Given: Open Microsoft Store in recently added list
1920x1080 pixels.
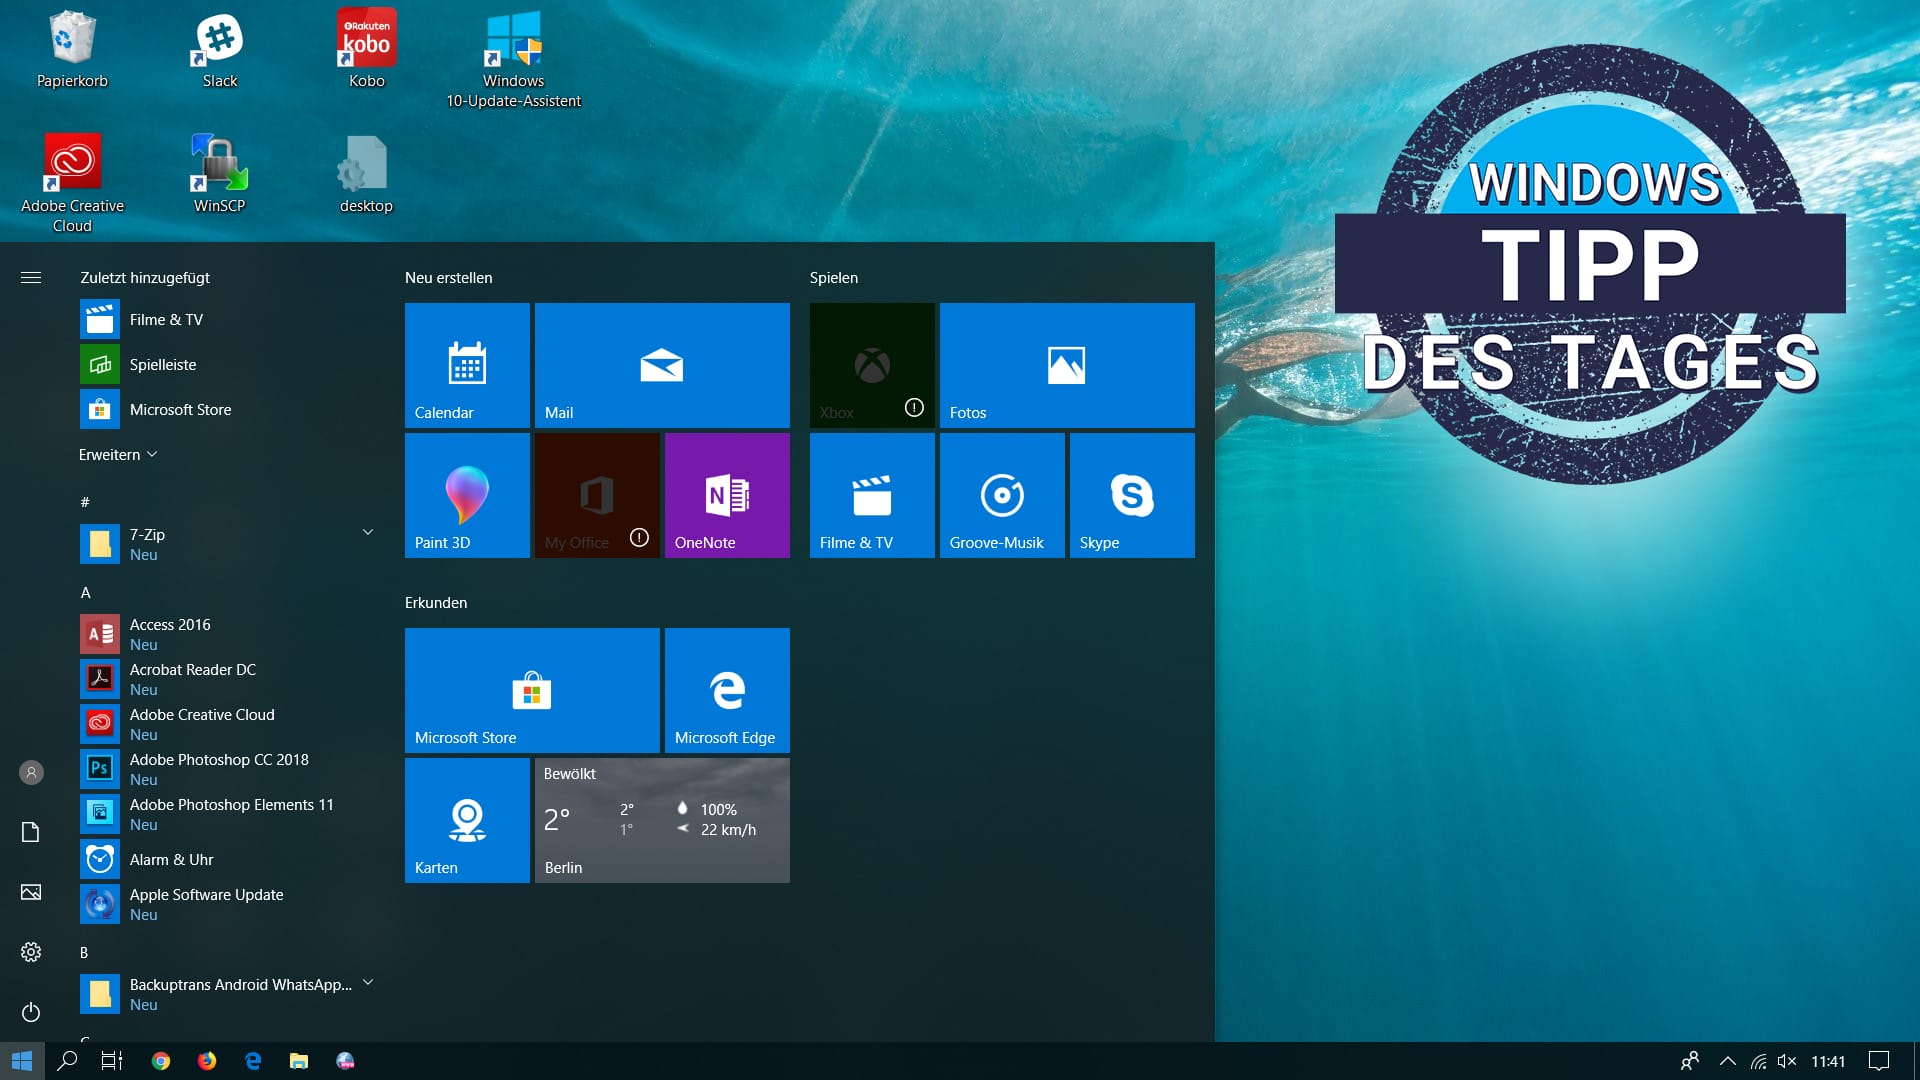Looking at the screenshot, I should [228, 410].
